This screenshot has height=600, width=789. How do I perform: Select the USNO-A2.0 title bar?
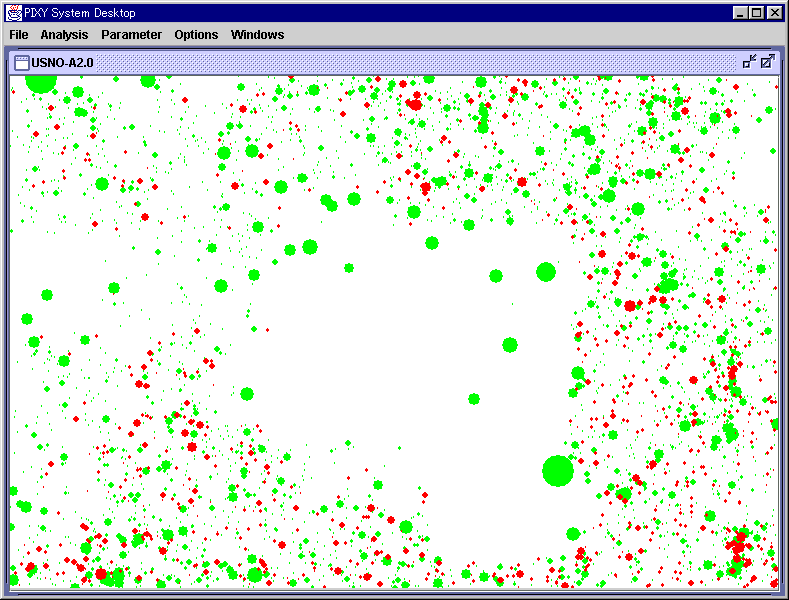(394, 62)
